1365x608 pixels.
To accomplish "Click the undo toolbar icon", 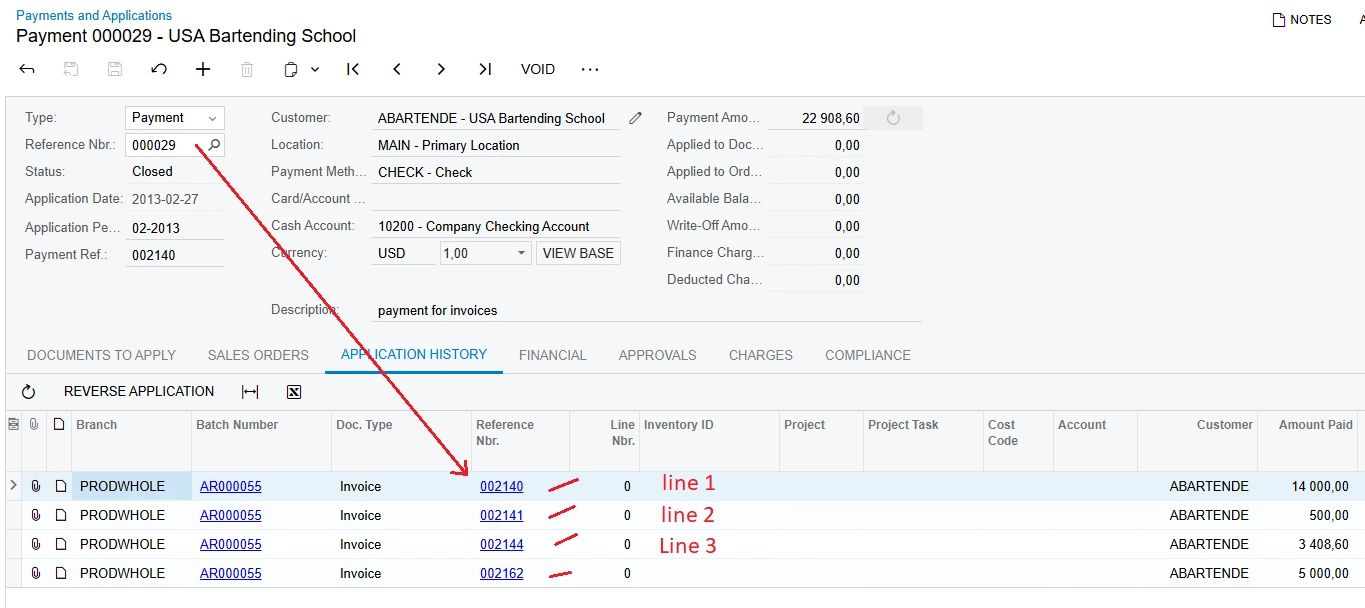I will 159,69.
